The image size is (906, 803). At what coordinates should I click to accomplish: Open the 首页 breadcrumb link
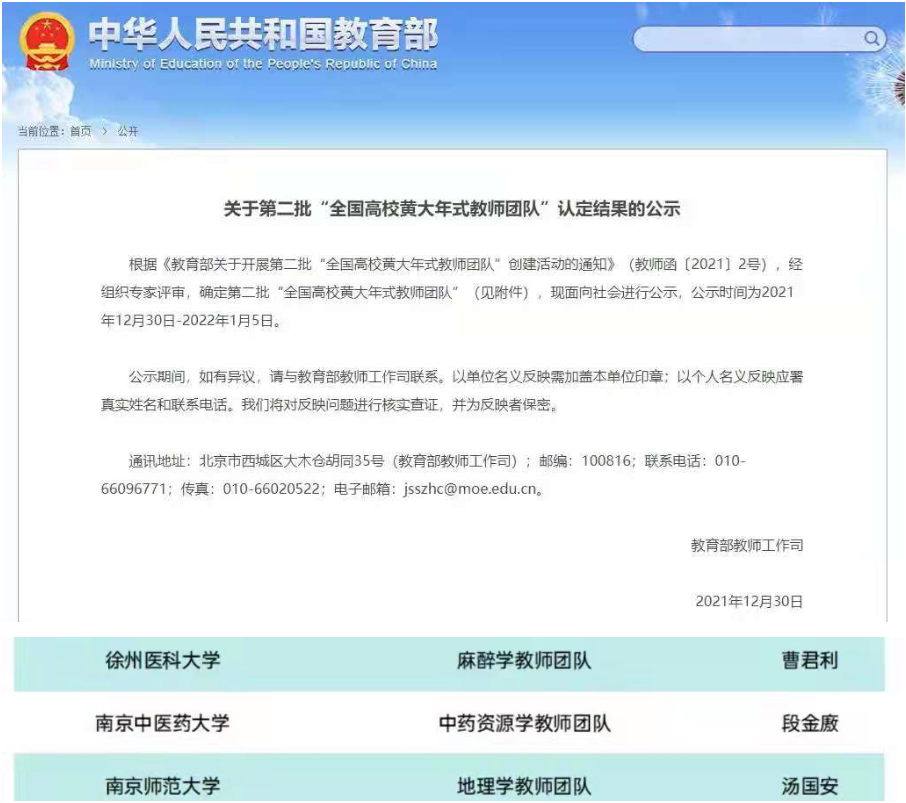80,132
